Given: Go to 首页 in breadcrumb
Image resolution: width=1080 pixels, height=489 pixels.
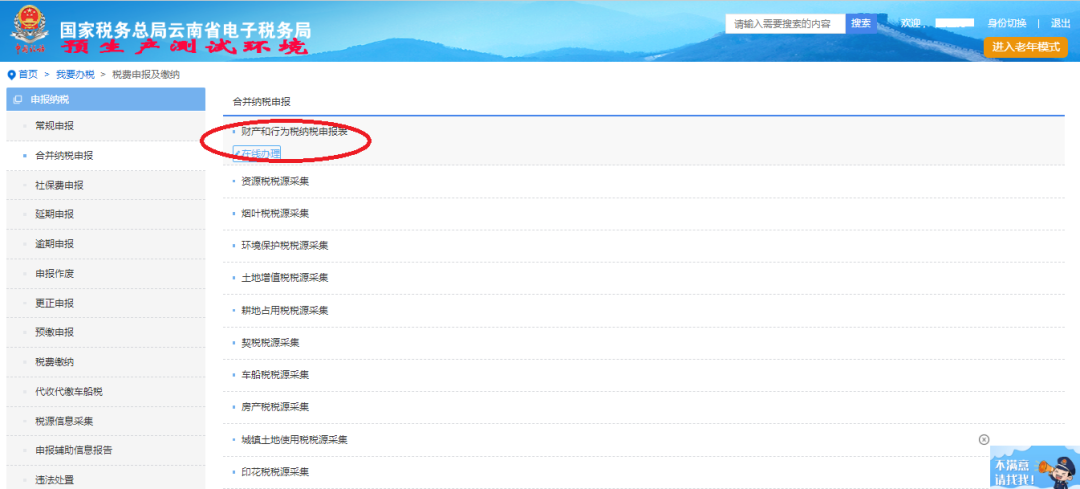Looking at the screenshot, I should [28, 75].
